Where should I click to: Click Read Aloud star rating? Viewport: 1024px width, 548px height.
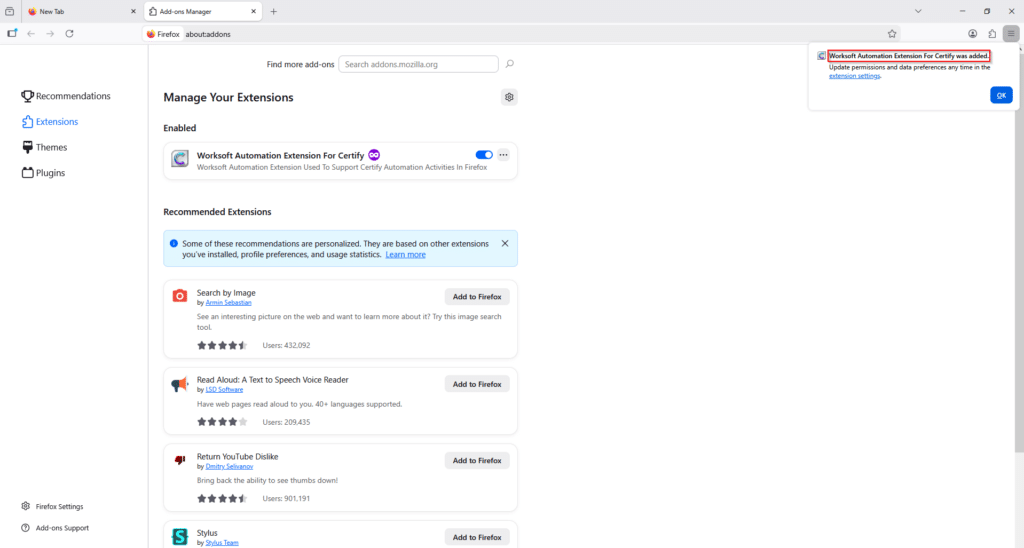point(222,422)
